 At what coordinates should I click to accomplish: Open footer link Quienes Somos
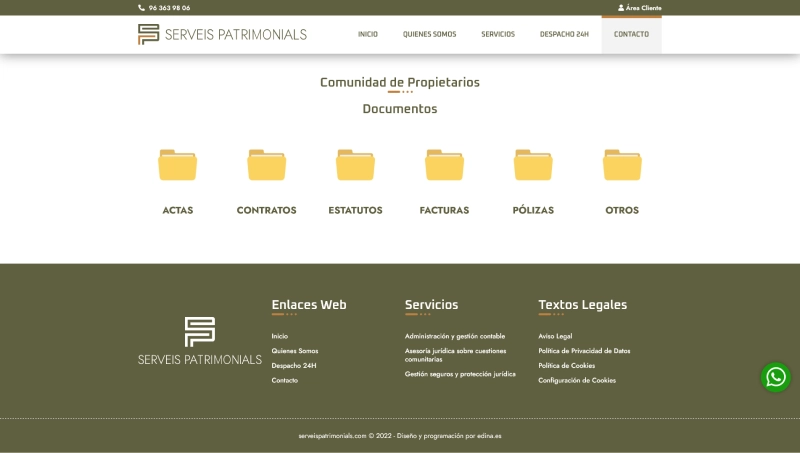(x=295, y=351)
